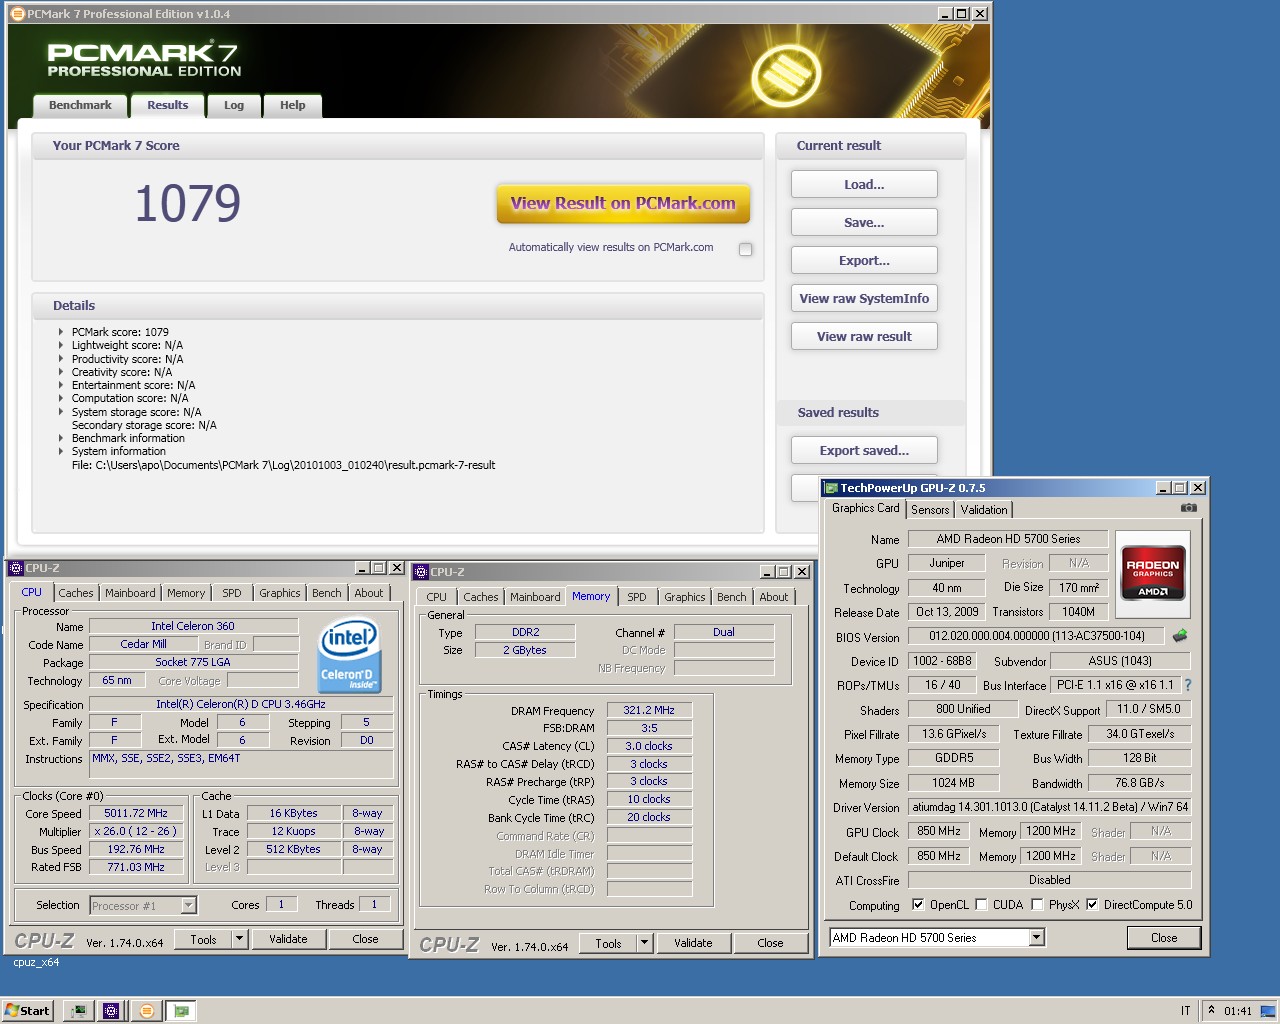Click the Radeon Graphics AMD logo
Image resolution: width=1280 pixels, height=1024 pixels.
coord(1153,573)
